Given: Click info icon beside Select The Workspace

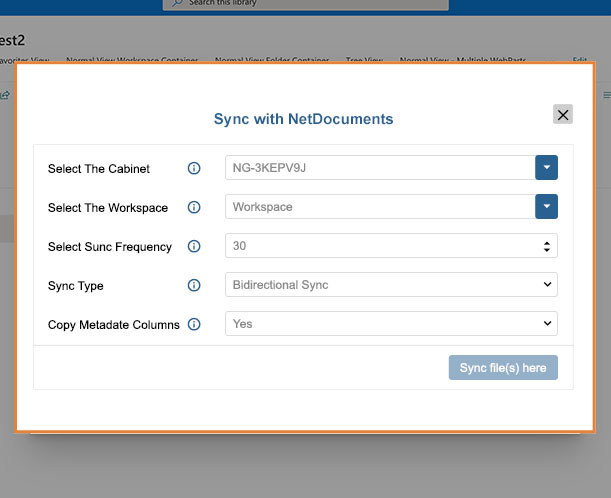Looking at the screenshot, I should 194,207.
